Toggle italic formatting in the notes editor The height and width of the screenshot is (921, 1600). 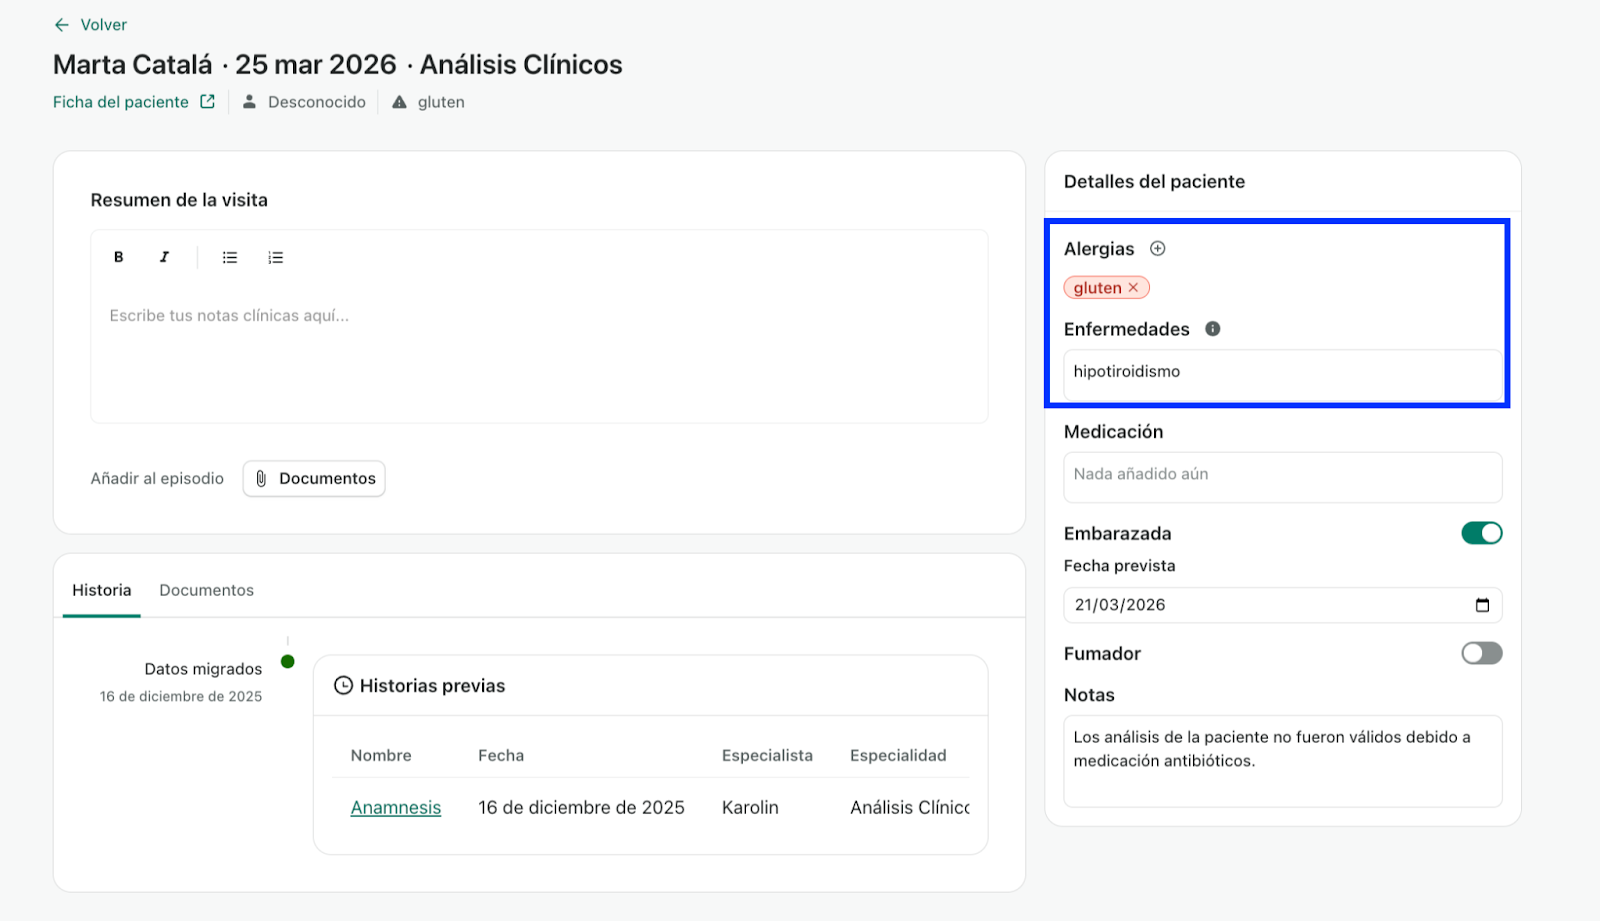164,257
